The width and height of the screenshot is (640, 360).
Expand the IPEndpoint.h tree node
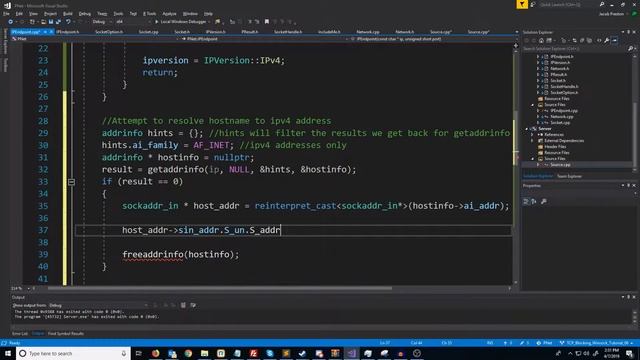pos(538,56)
